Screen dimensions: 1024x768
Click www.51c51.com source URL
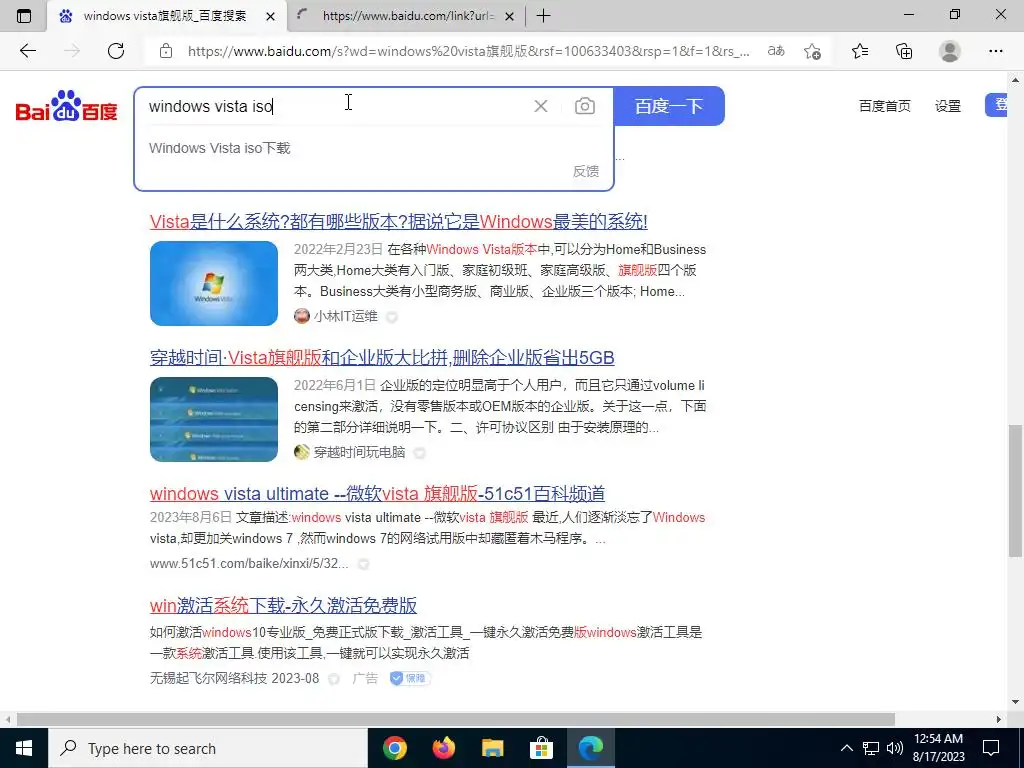(249, 563)
